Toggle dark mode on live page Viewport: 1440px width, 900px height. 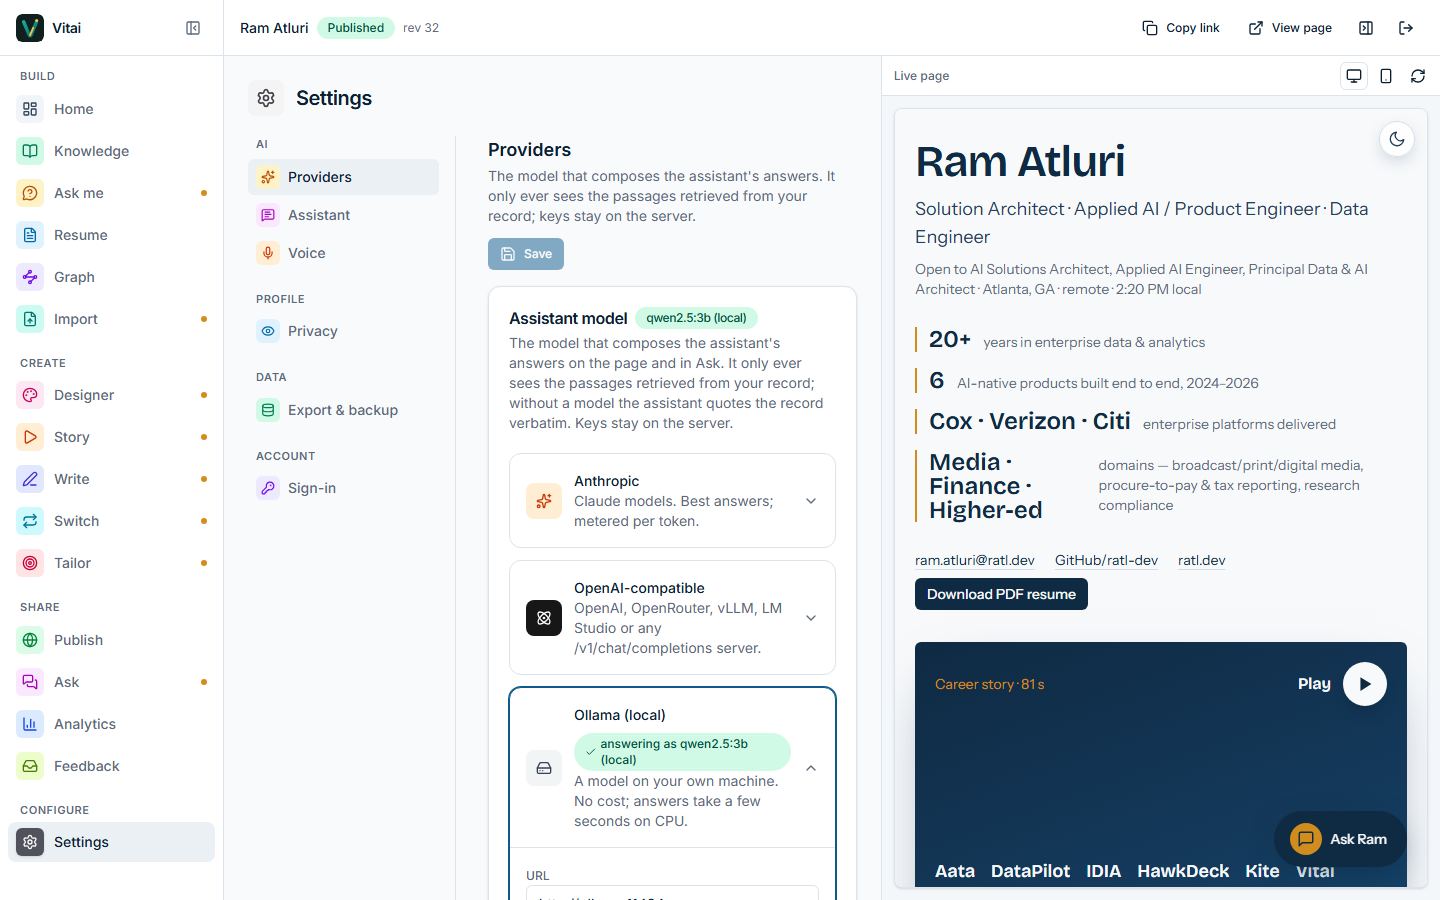[1397, 140]
